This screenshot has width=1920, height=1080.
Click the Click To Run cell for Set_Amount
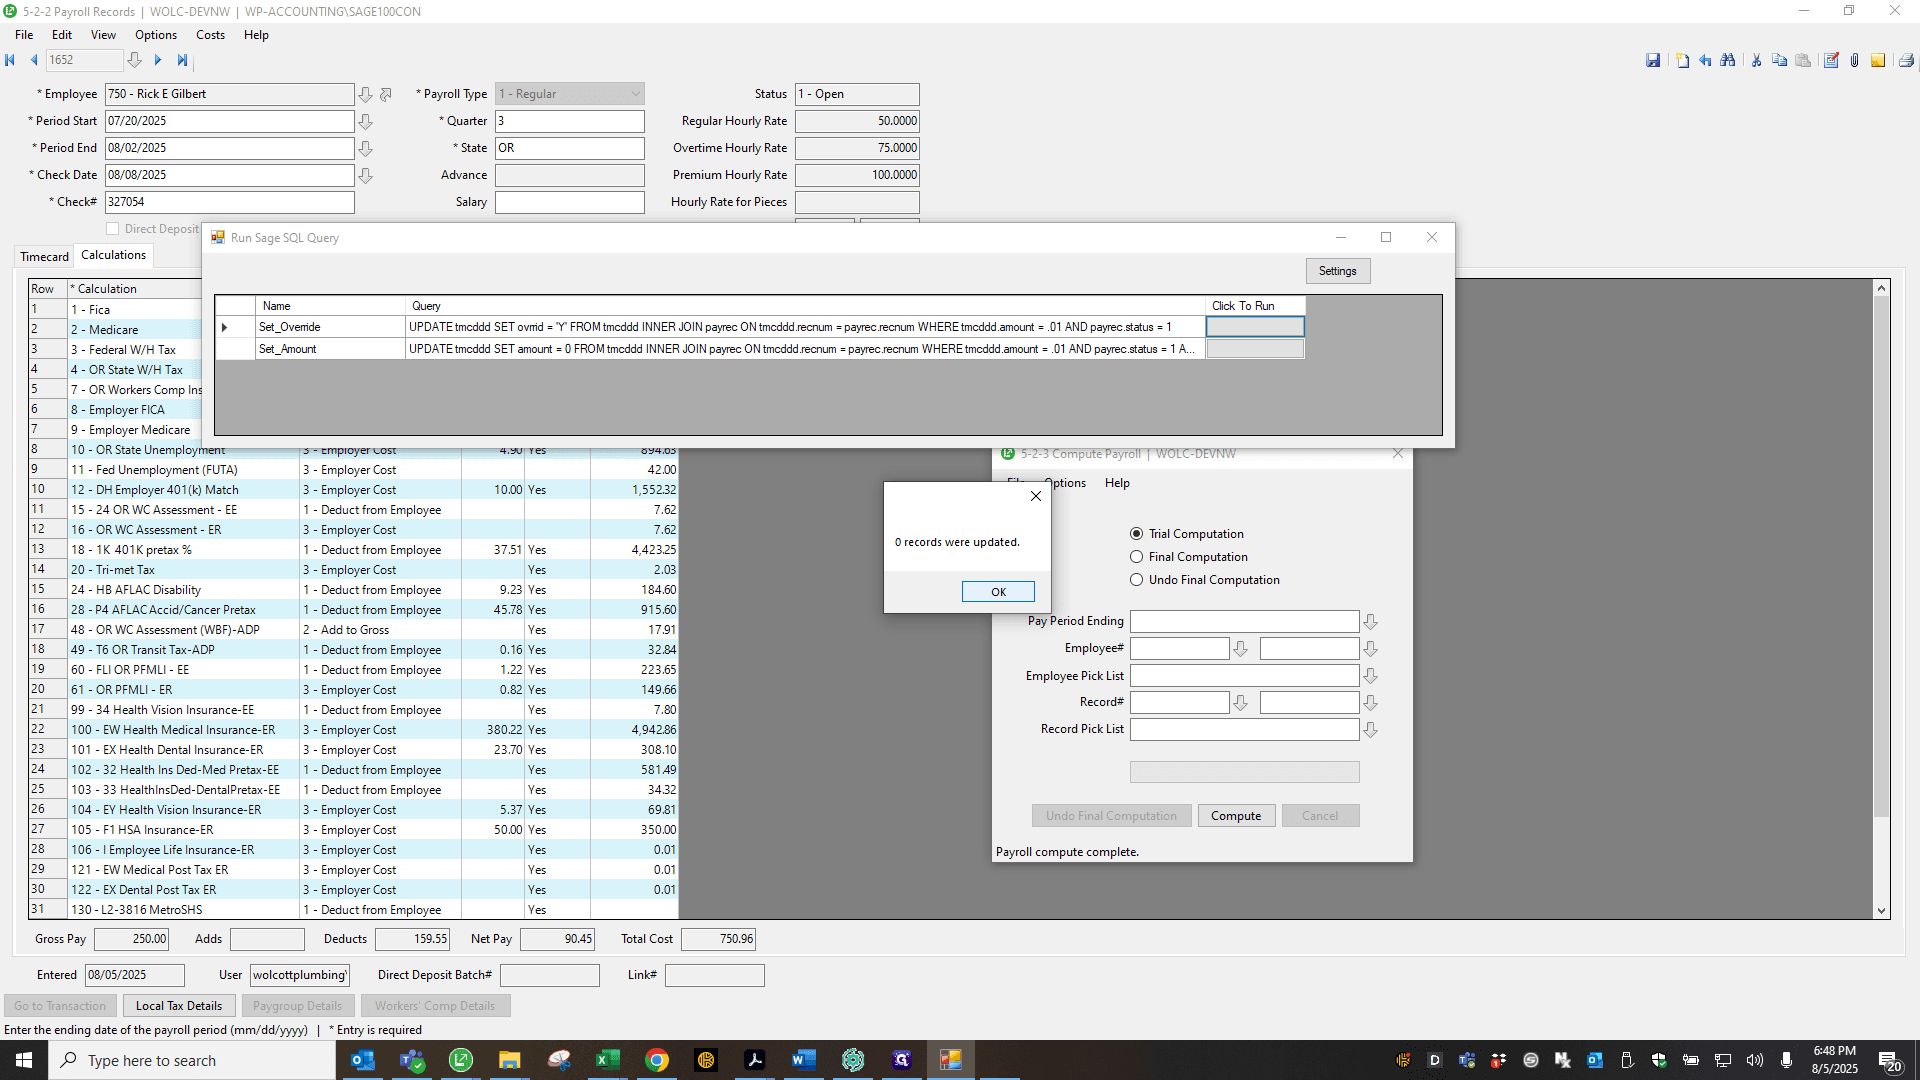coord(1255,349)
